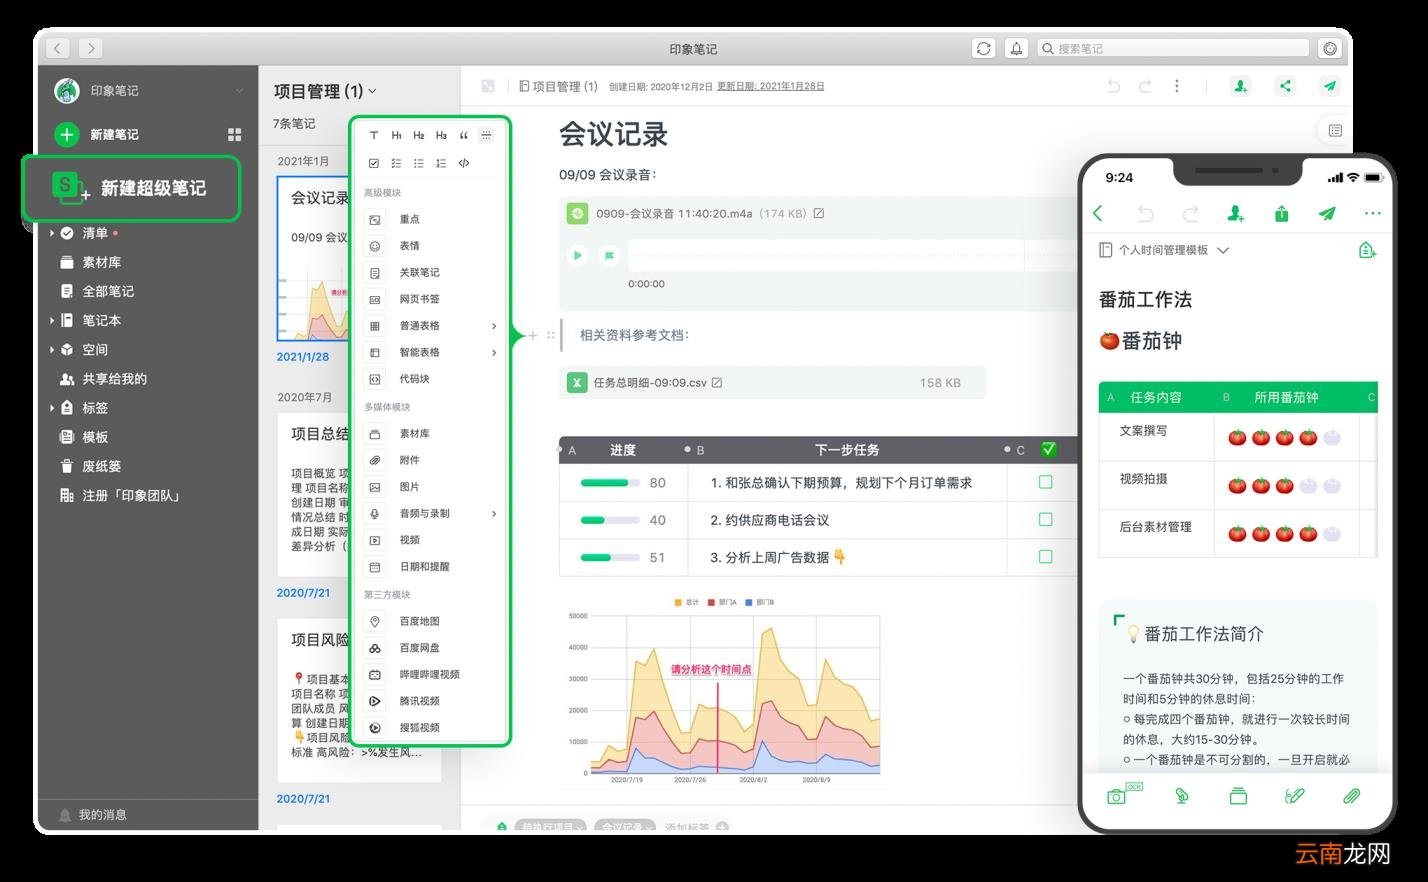Tap the back arrow on the phone

(1098, 213)
